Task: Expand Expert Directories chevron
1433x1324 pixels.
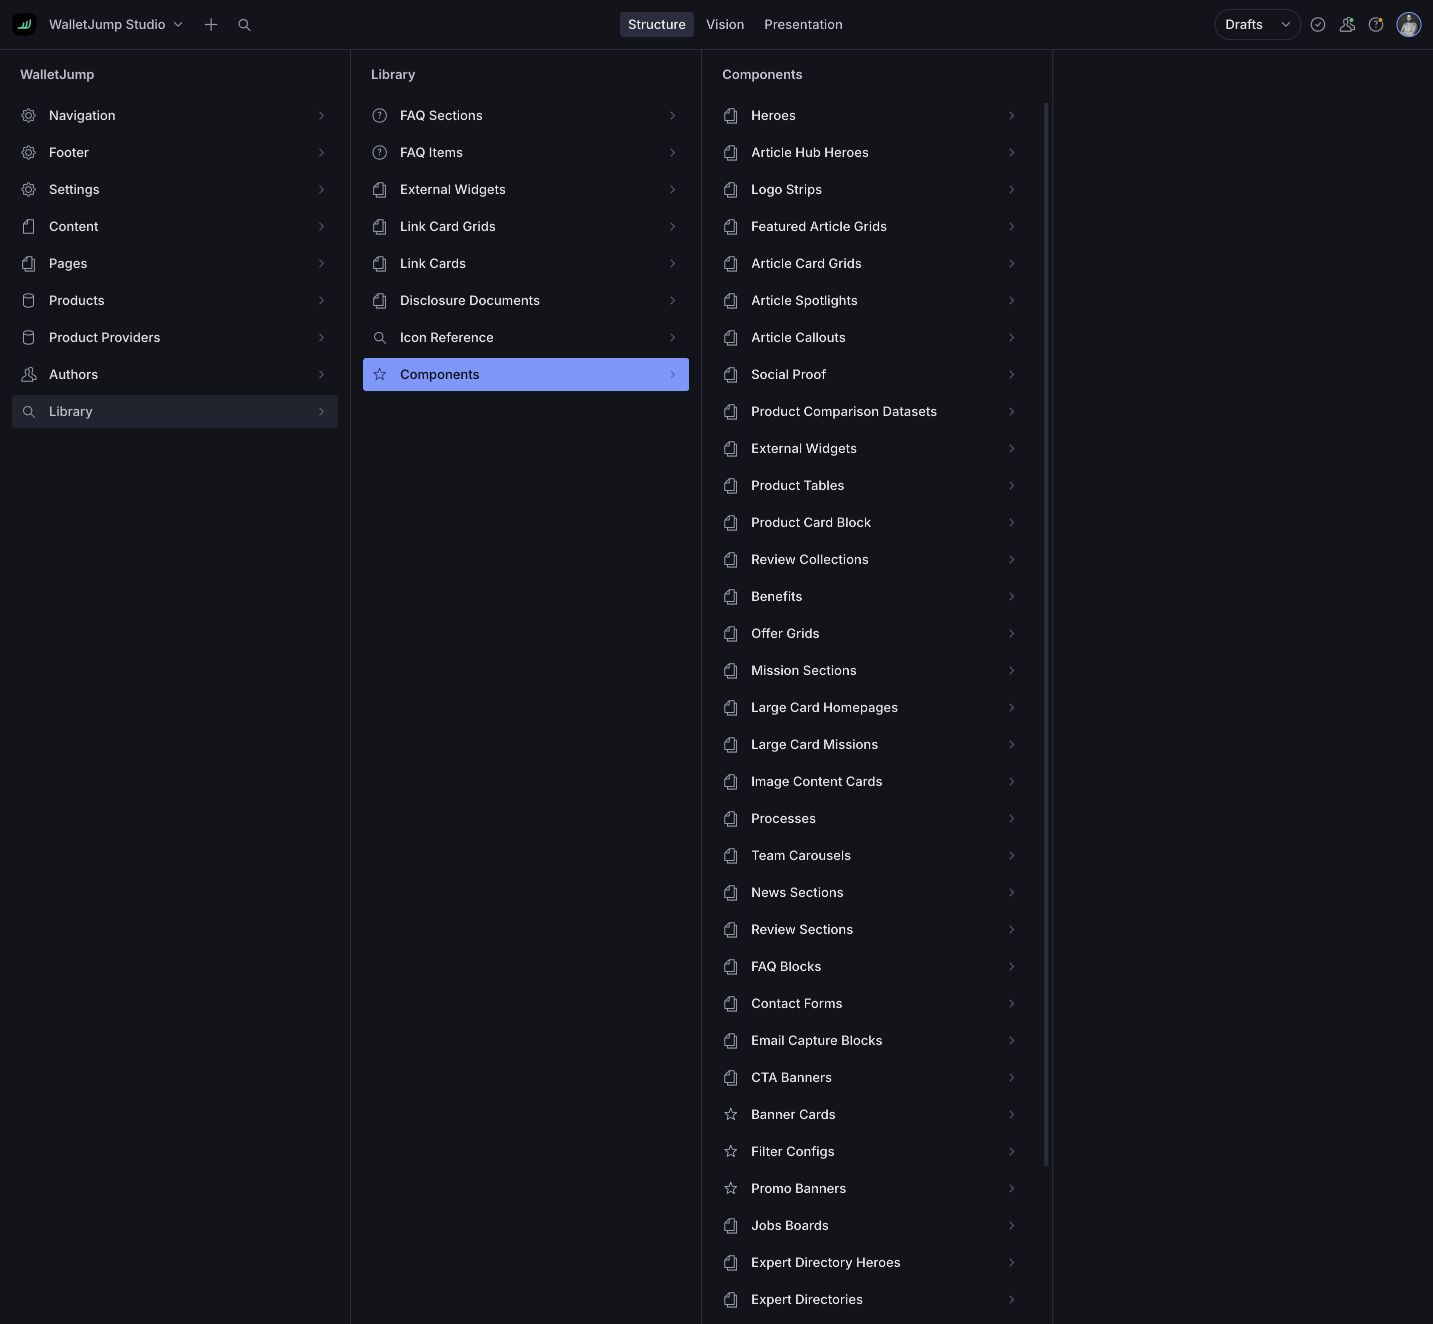Action: click(1011, 1299)
